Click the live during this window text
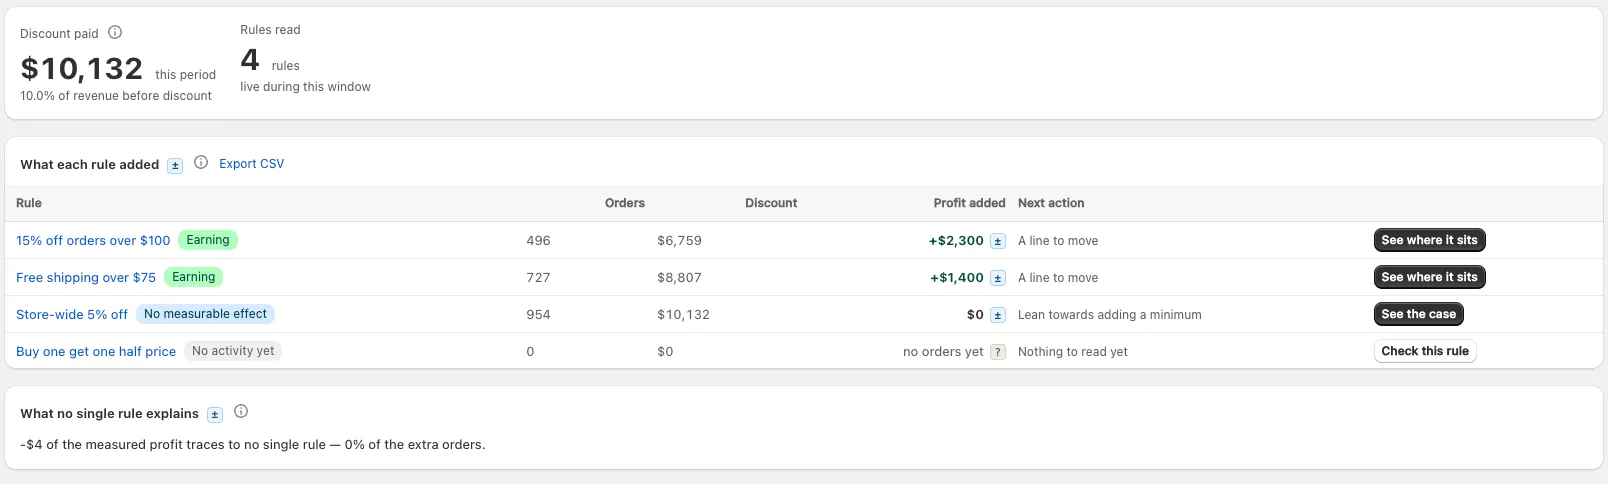 click(305, 87)
